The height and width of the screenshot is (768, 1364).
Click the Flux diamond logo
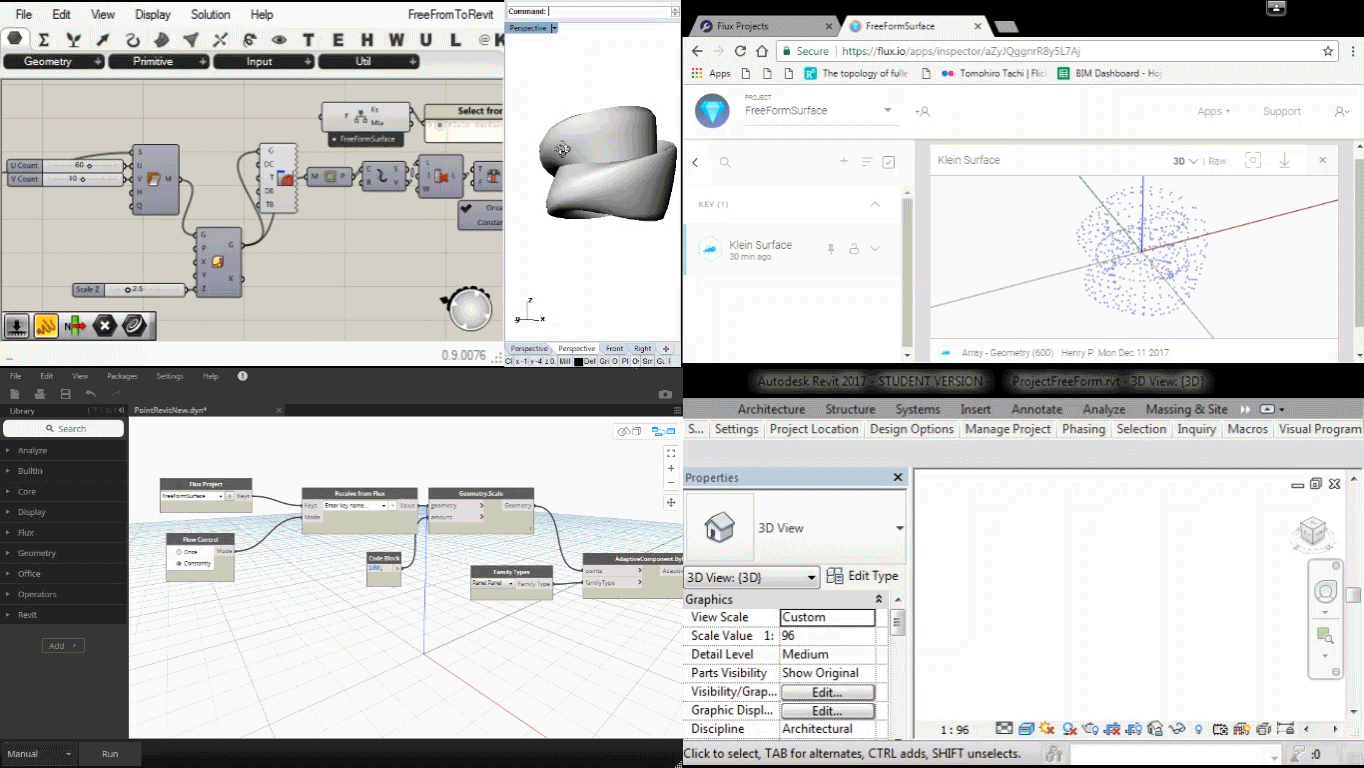(713, 110)
